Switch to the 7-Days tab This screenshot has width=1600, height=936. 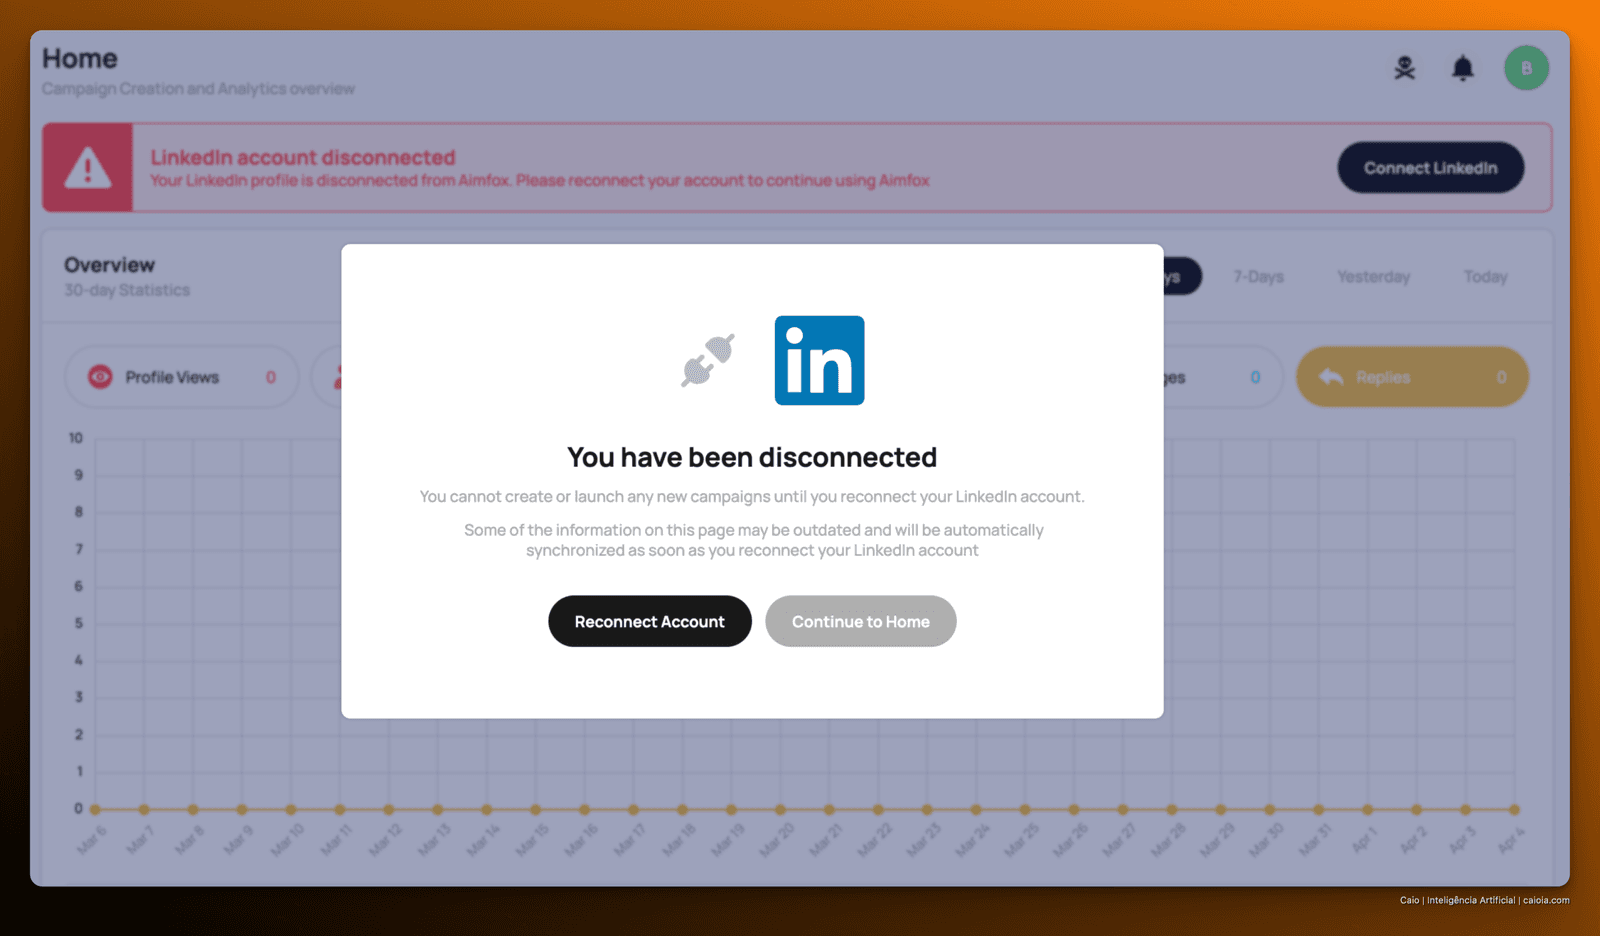coord(1258,277)
